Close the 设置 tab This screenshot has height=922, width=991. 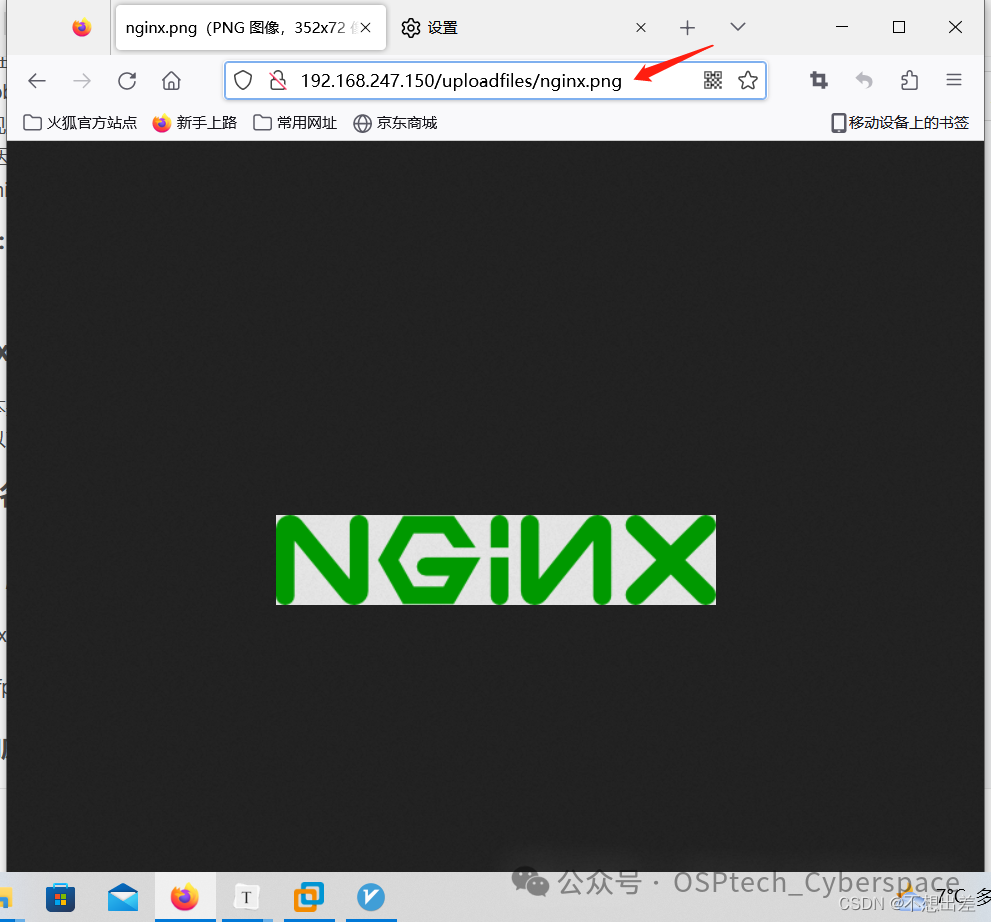tap(641, 28)
